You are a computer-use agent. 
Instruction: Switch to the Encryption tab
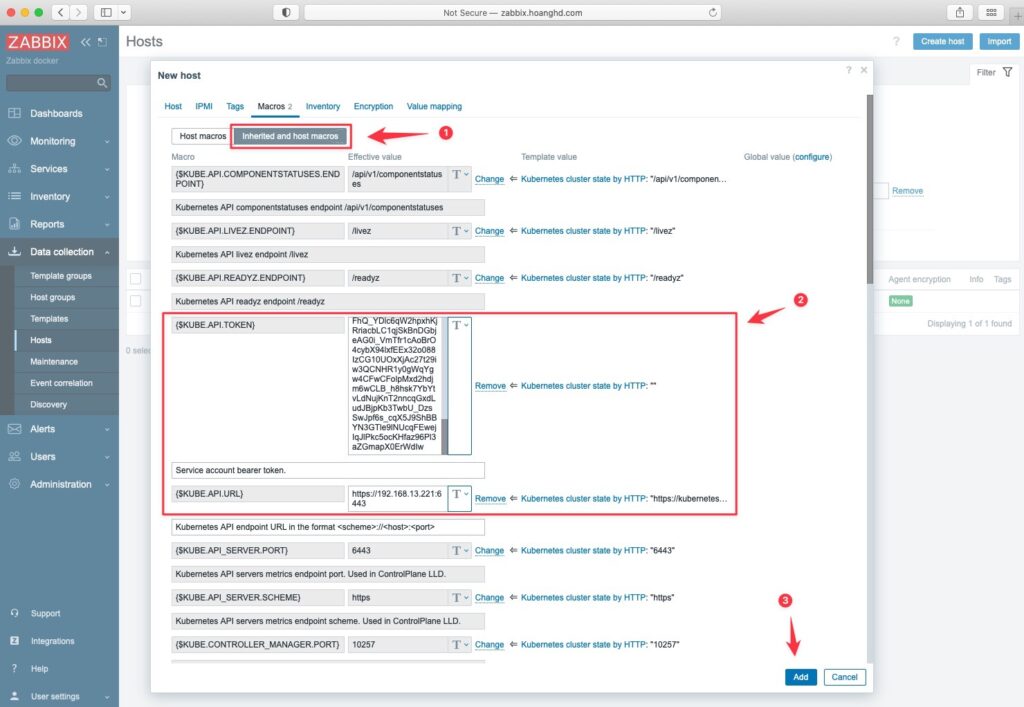(373, 106)
